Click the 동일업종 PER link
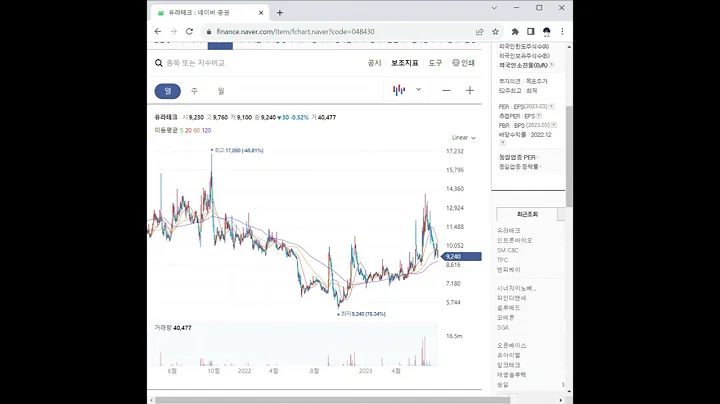 [x=518, y=157]
